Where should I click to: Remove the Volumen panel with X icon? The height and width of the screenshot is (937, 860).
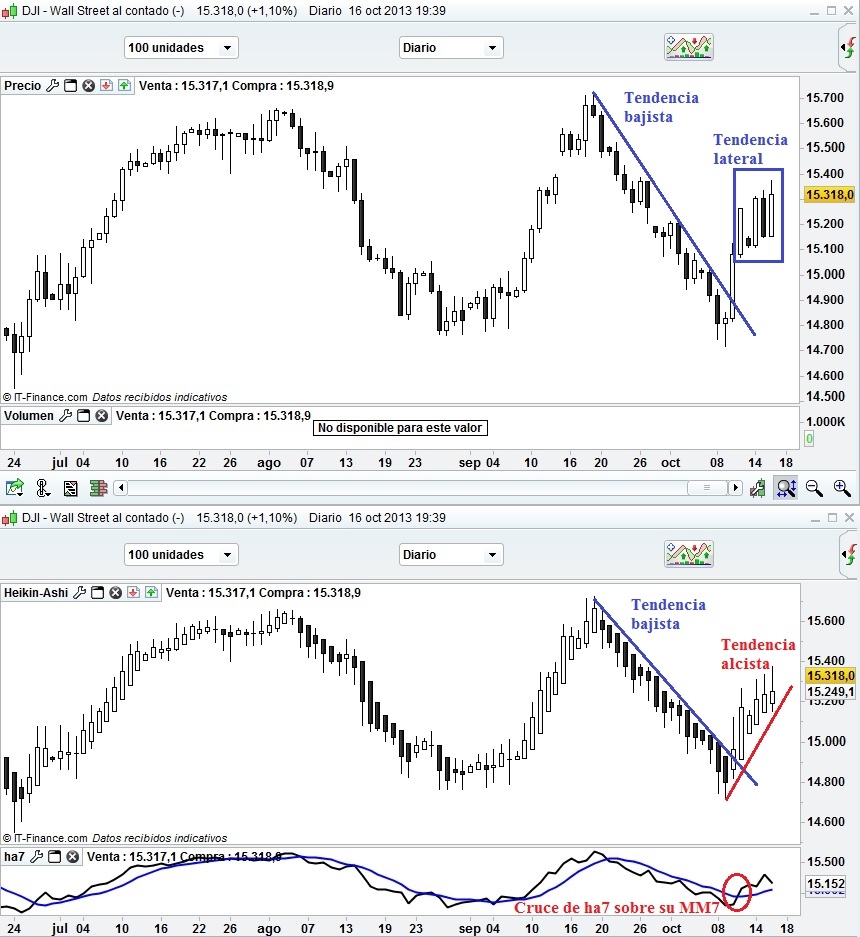(x=102, y=415)
